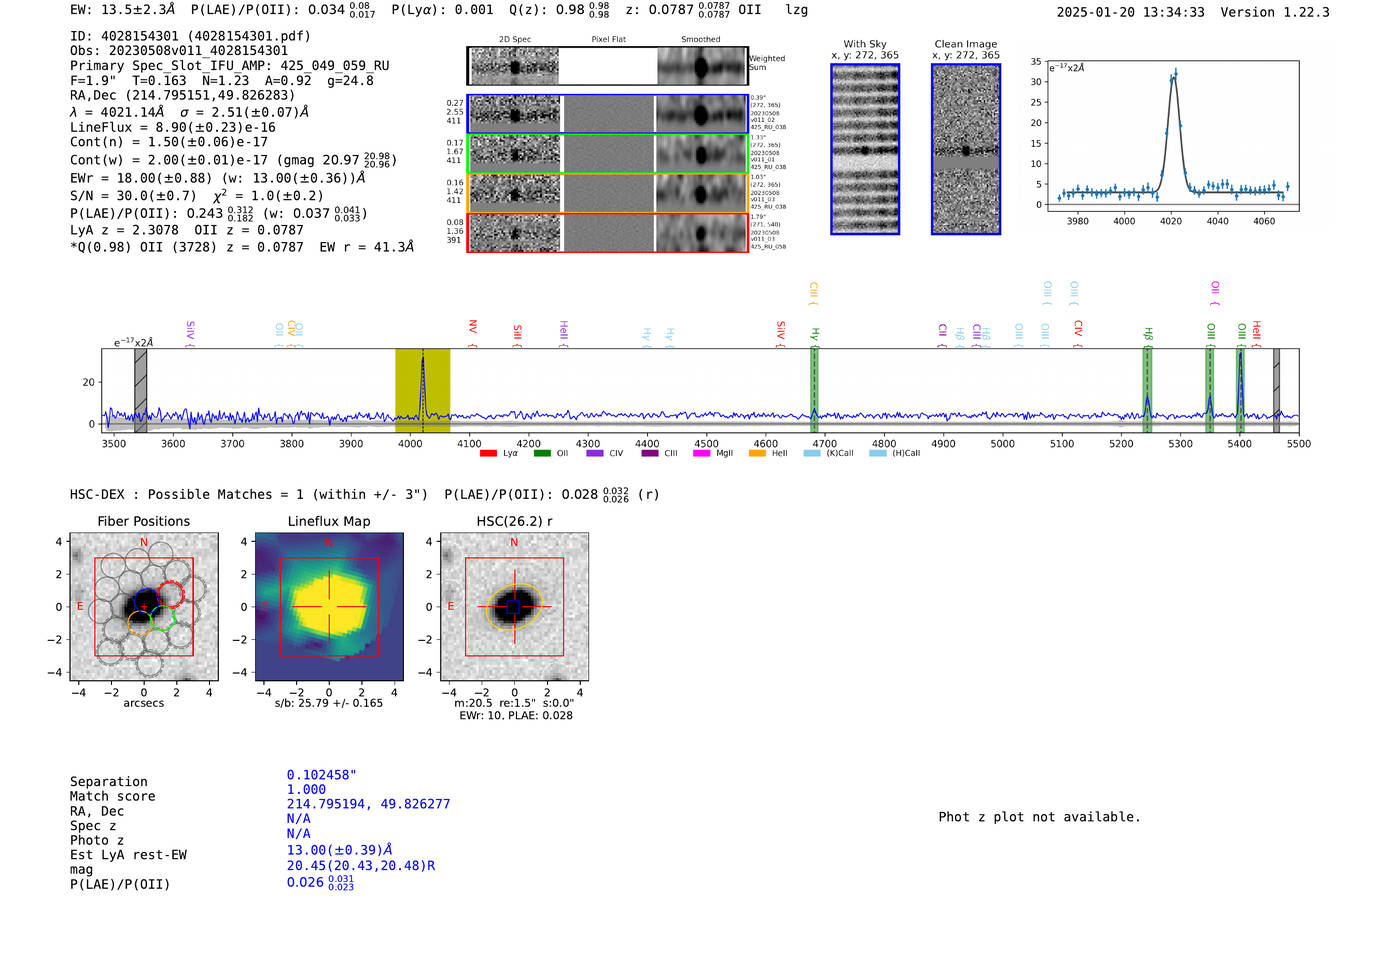This screenshot has width=1400, height=953.
Task: Click the 'P(Lyα): 0.001' header value
Action: pos(442,10)
